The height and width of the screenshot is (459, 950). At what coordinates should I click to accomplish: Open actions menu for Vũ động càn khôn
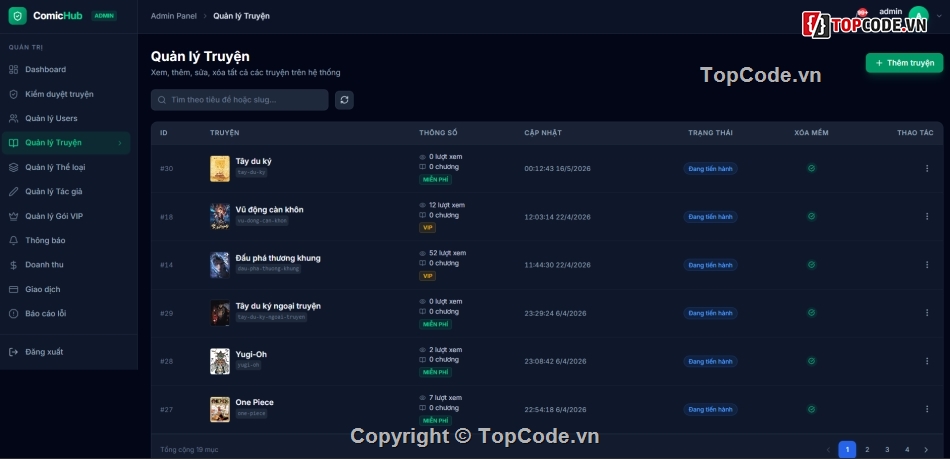(x=926, y=216)
